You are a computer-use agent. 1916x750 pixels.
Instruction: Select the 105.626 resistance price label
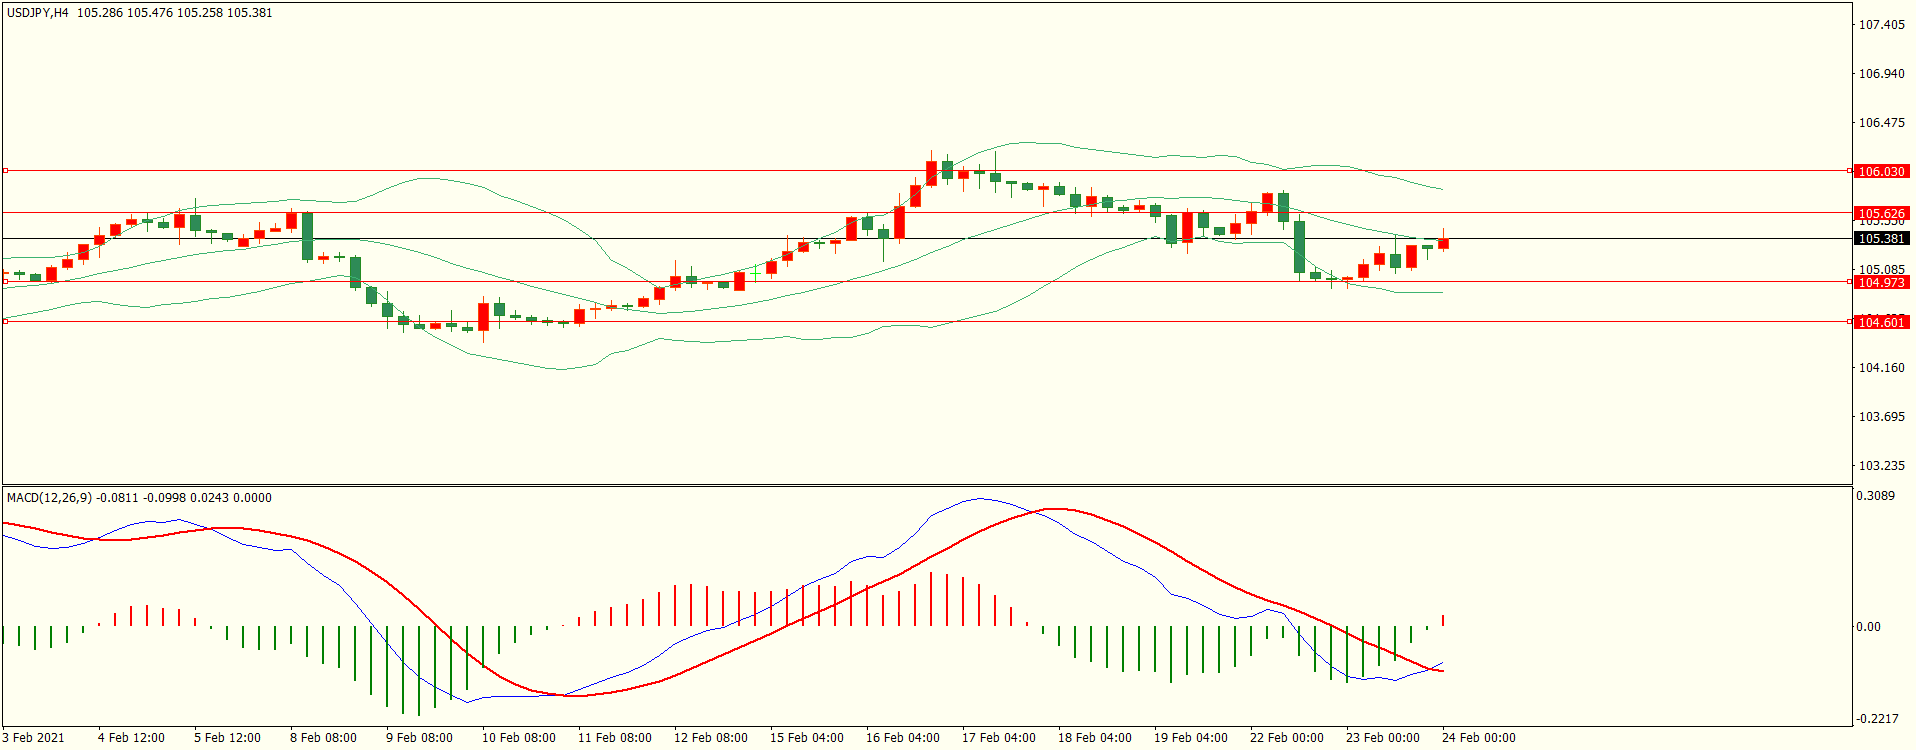1881,213
